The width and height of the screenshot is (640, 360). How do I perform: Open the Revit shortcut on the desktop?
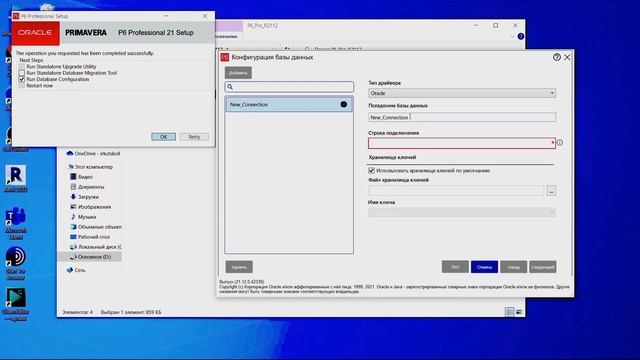16,179
